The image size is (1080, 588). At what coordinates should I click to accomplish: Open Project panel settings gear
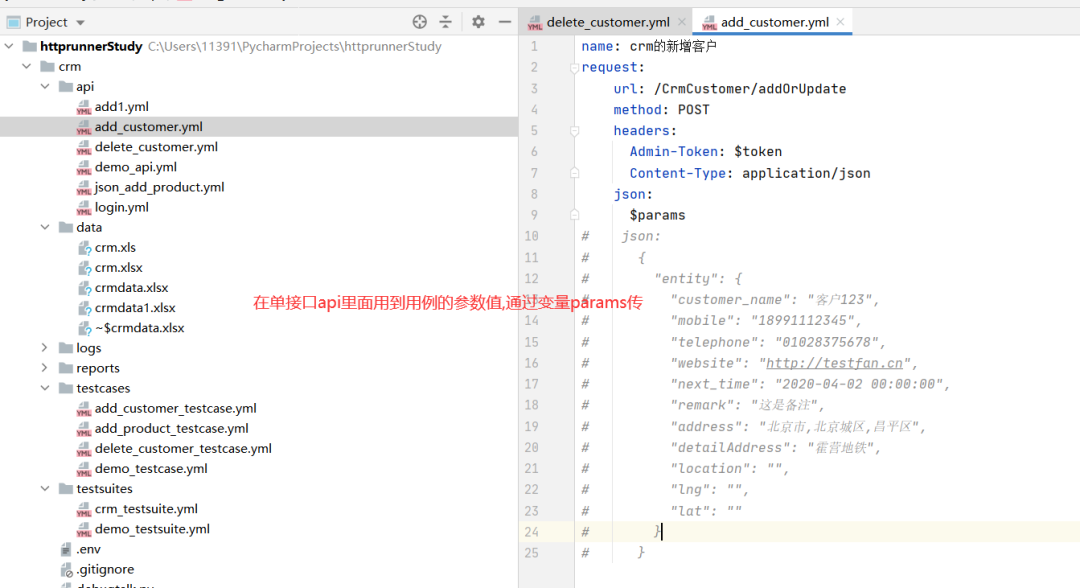478,22
